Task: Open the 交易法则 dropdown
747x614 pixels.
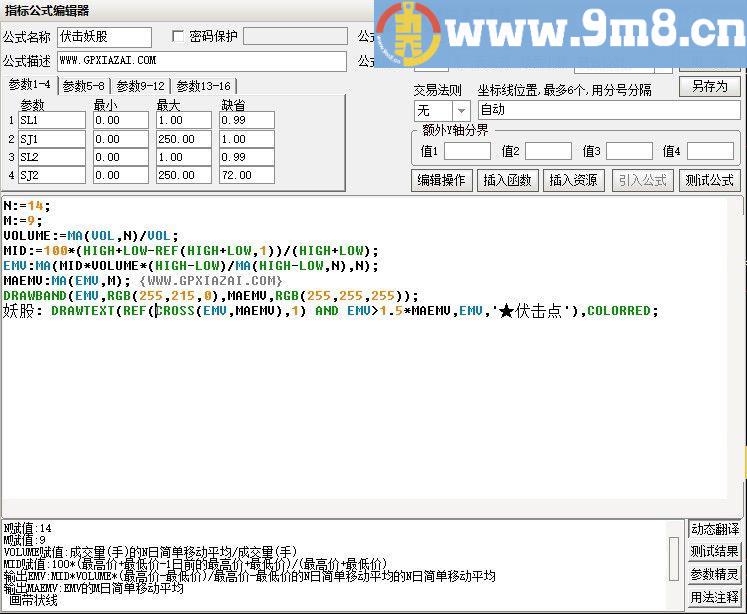Action: (461, 111)
